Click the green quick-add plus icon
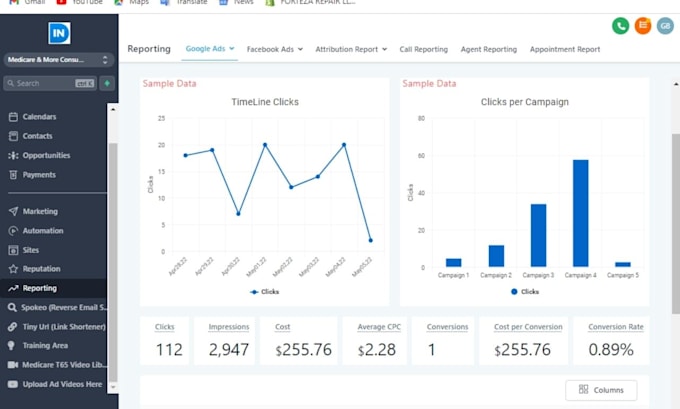 pyautogui.click(x=107, y=83)
